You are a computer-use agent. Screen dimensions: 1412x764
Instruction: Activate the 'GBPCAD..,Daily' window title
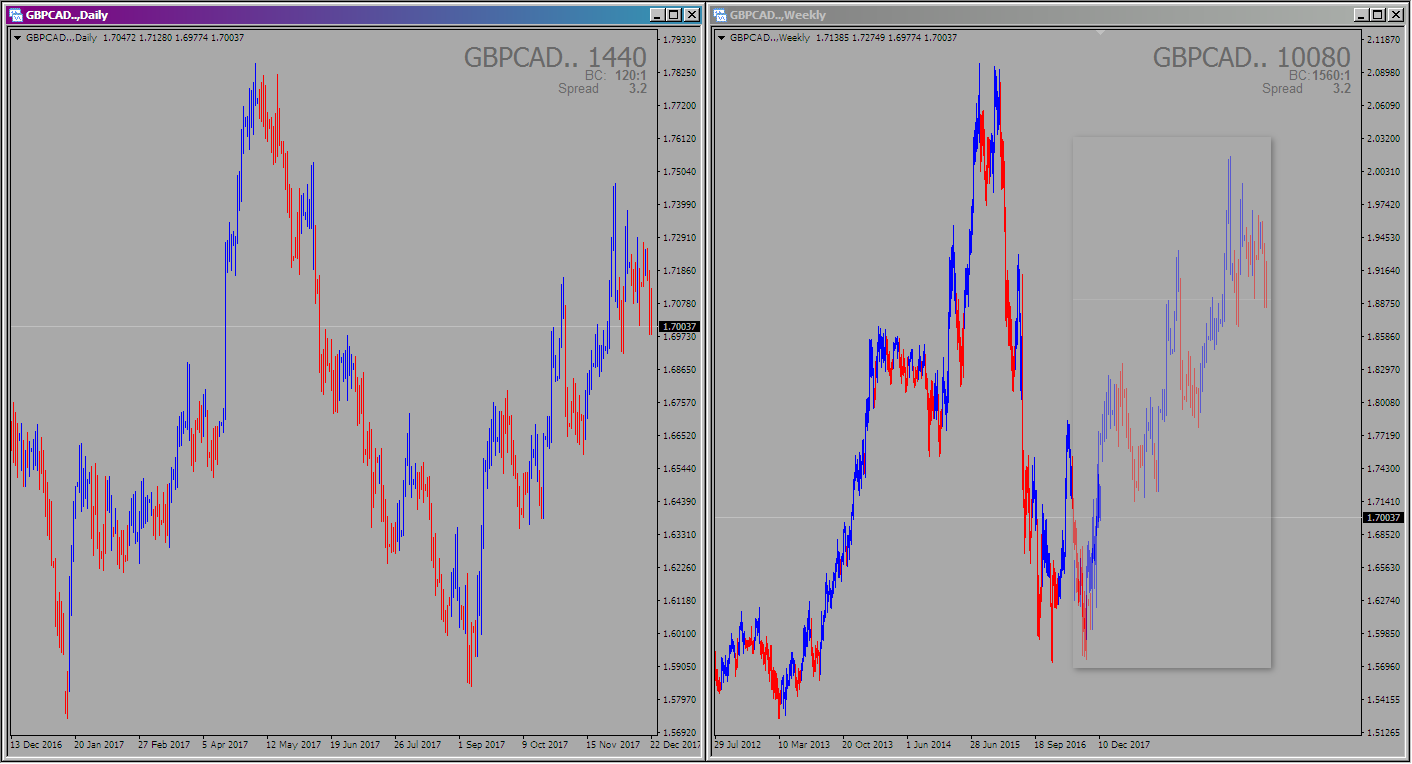pos(67,15)
